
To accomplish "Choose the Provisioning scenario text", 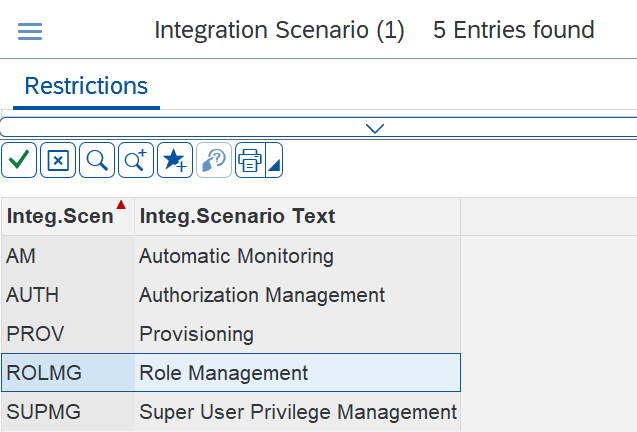I will point(196,334).
